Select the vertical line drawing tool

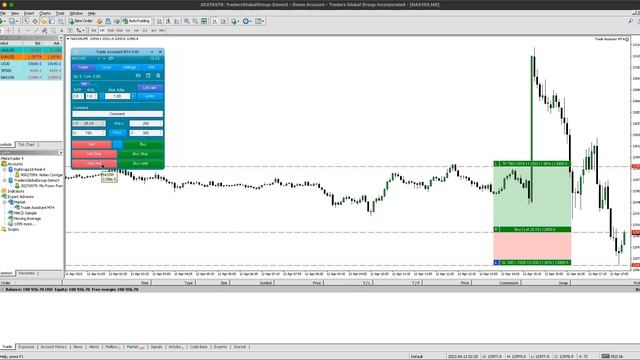click(19, 31)
